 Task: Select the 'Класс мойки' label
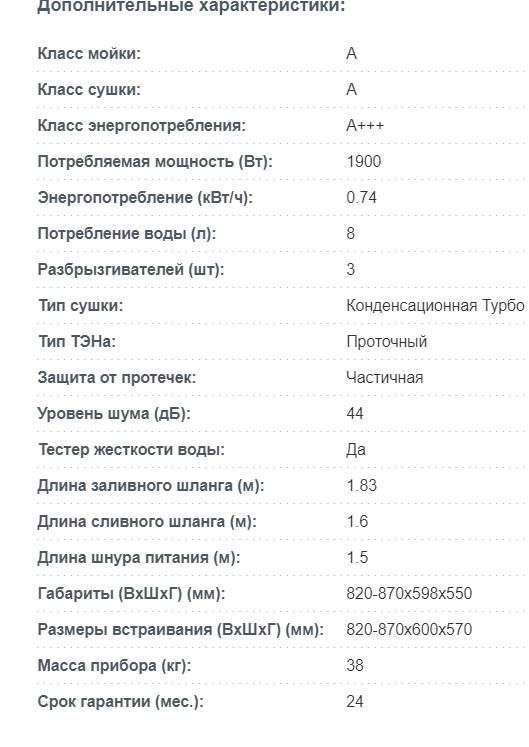(89, 53)
